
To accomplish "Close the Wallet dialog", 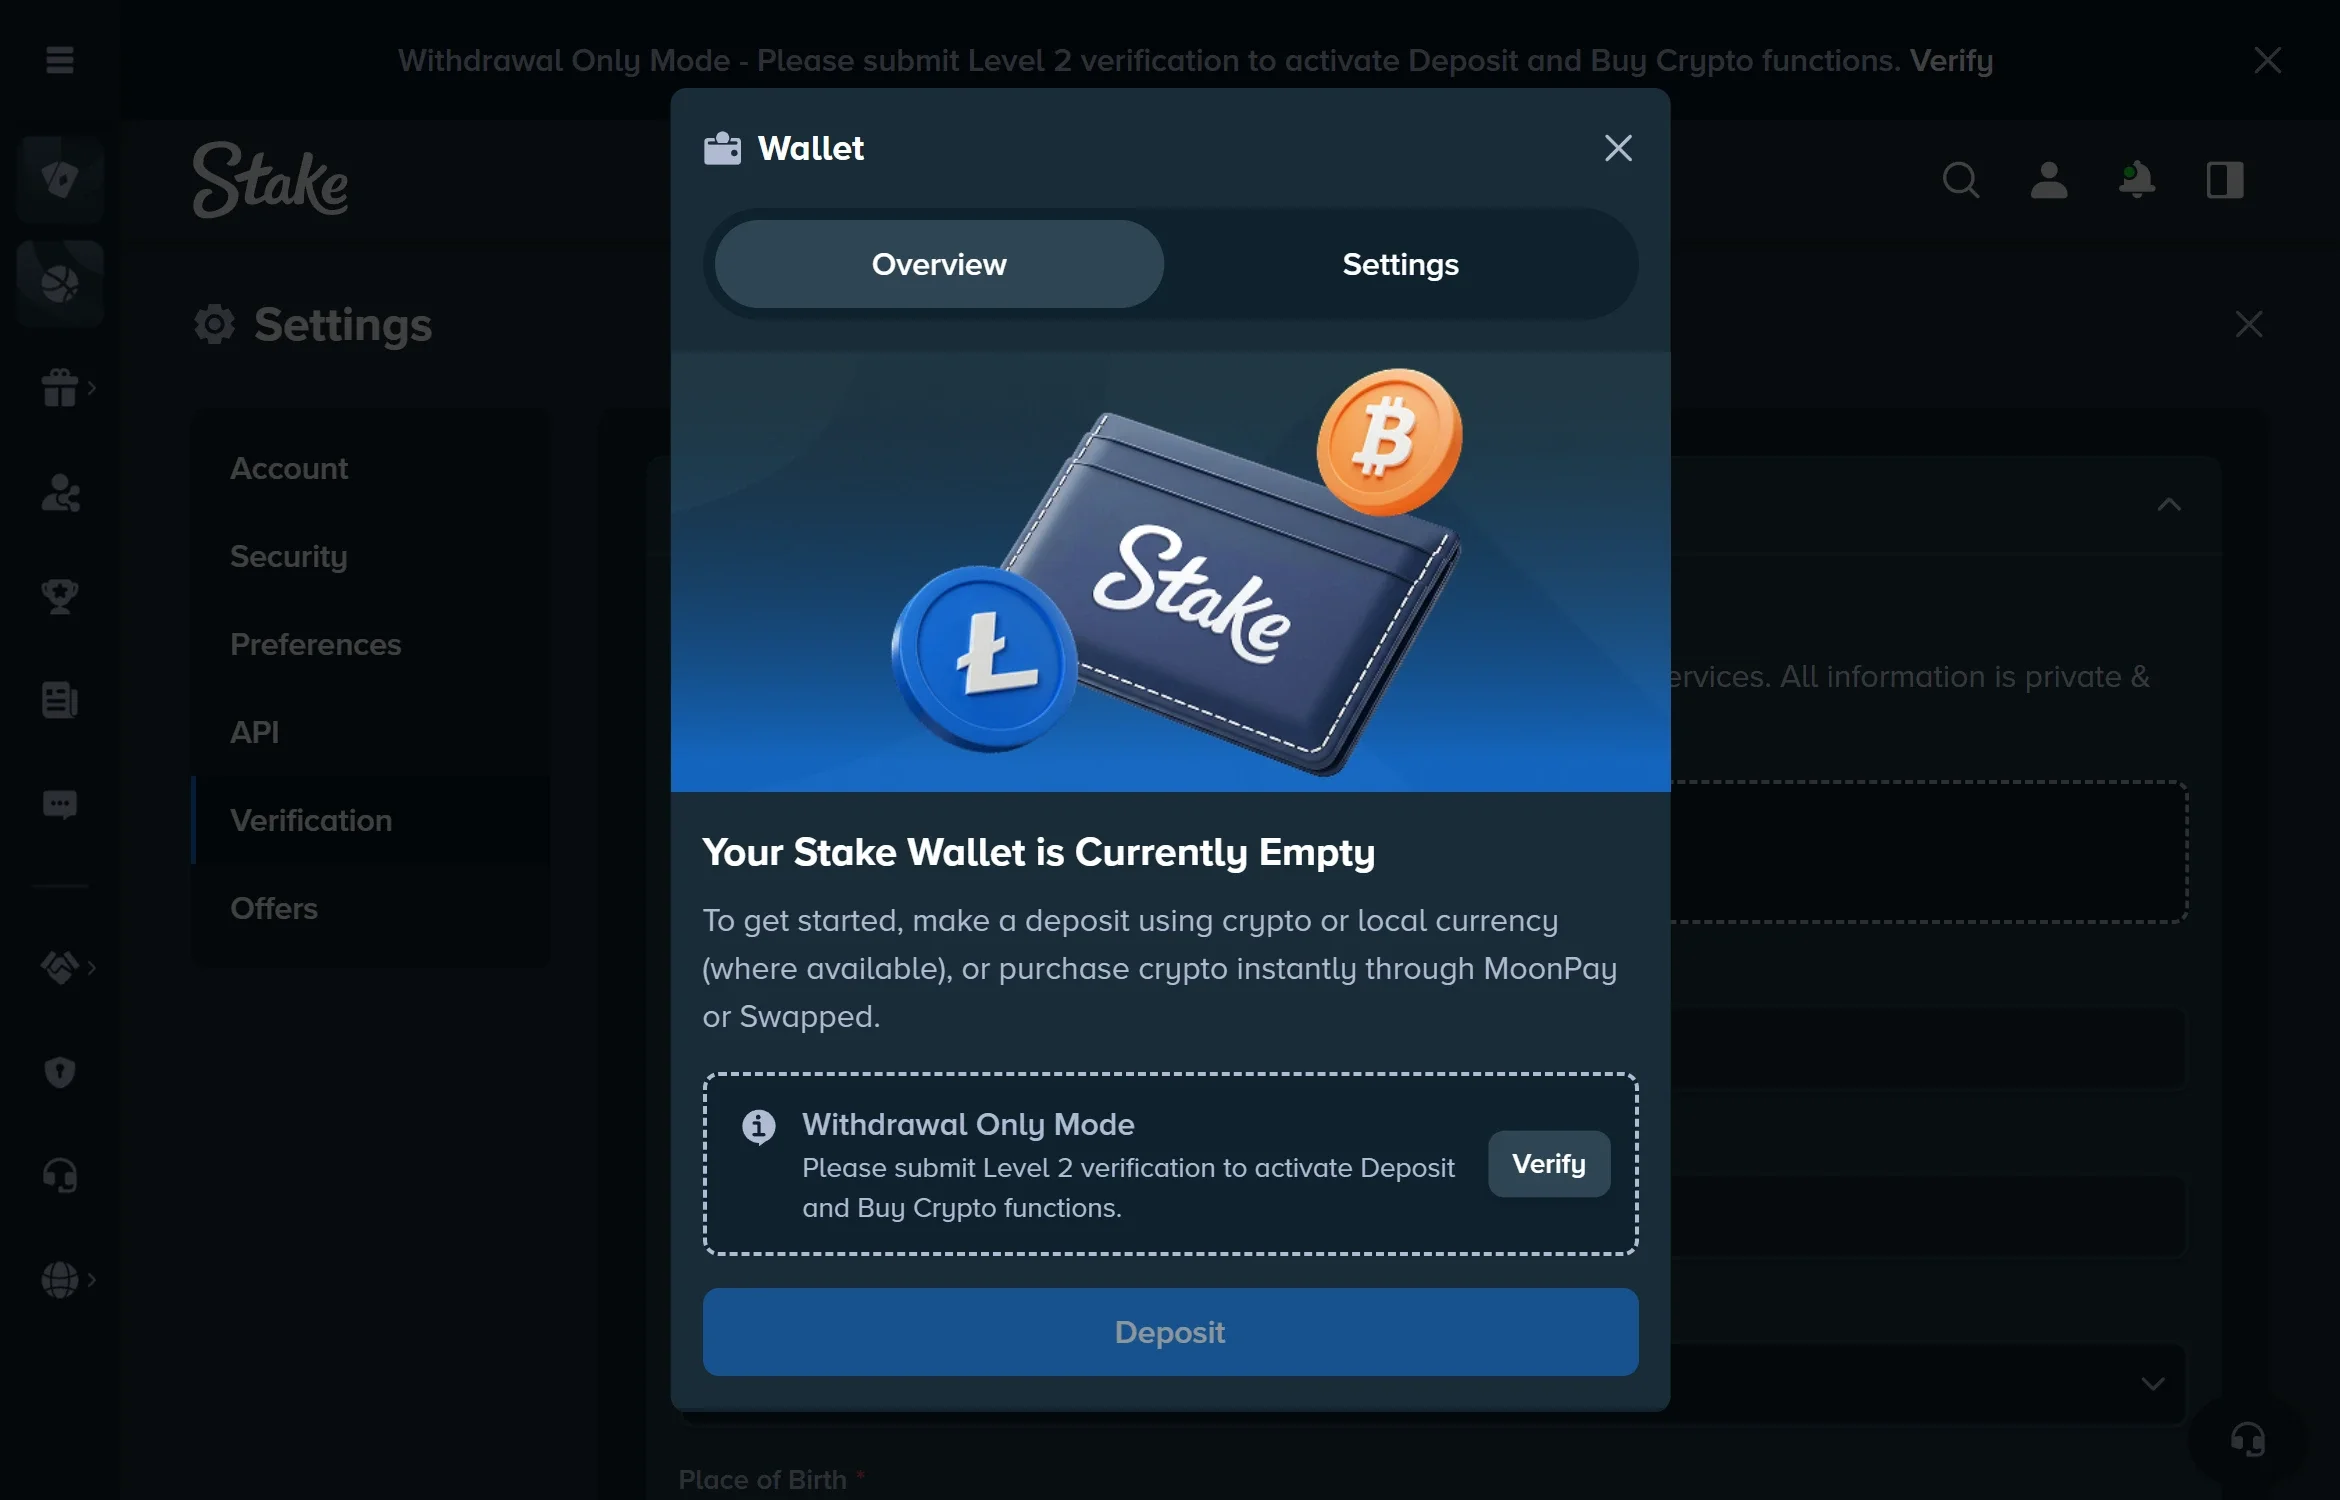I will pos(1618,148).
